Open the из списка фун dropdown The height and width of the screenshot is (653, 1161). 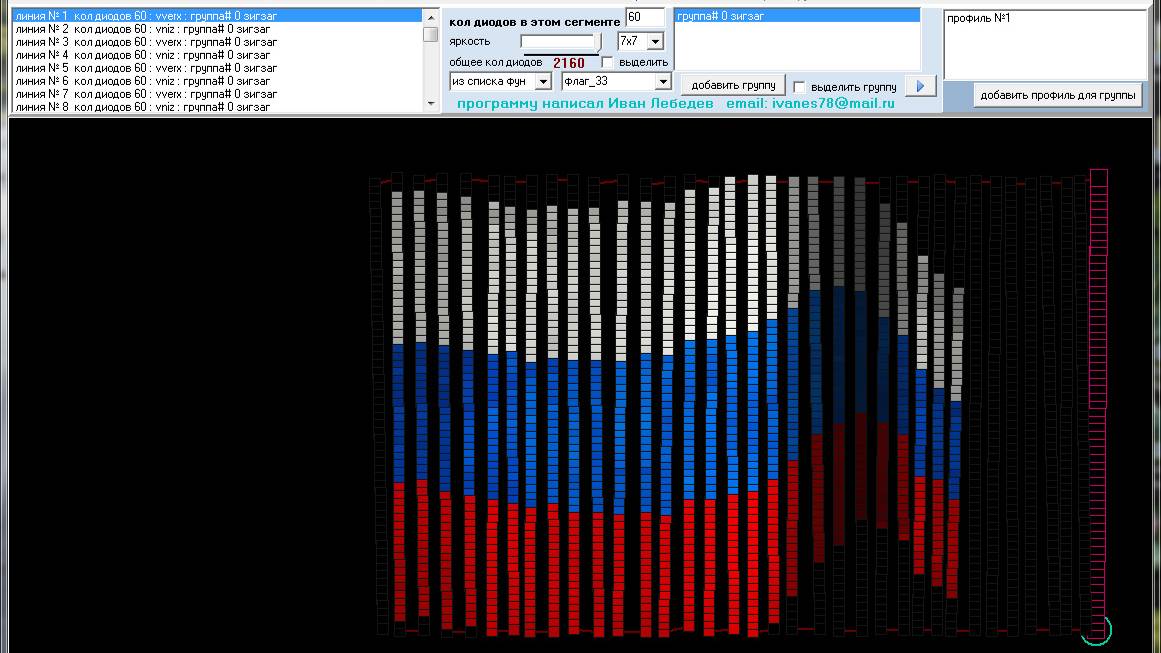[x=543, y=81]
